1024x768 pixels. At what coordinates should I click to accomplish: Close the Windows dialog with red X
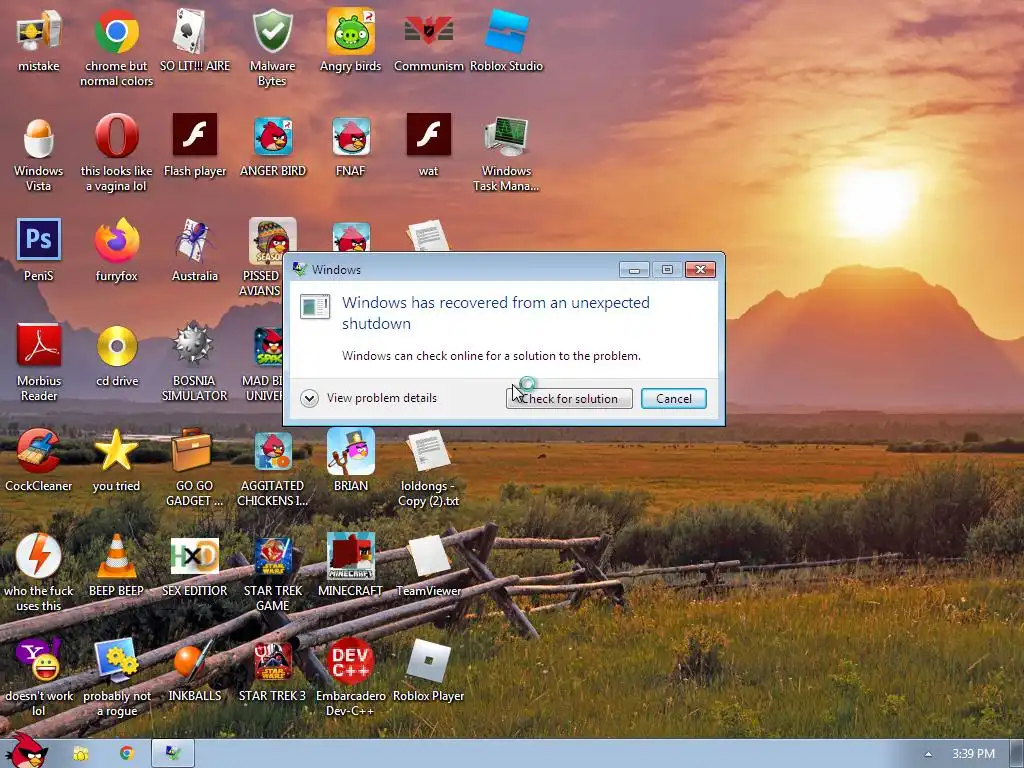pyautogui.click(x=700, y=270)
